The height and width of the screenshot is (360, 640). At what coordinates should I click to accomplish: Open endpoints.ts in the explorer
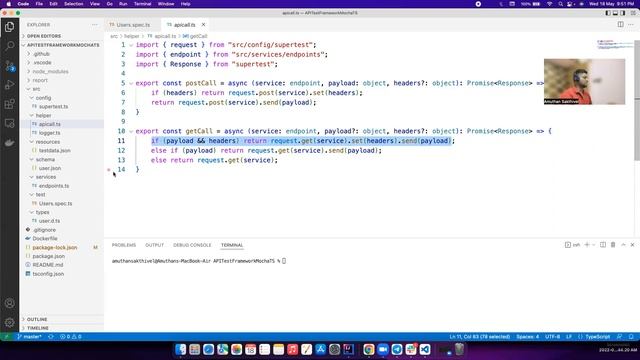54,186
